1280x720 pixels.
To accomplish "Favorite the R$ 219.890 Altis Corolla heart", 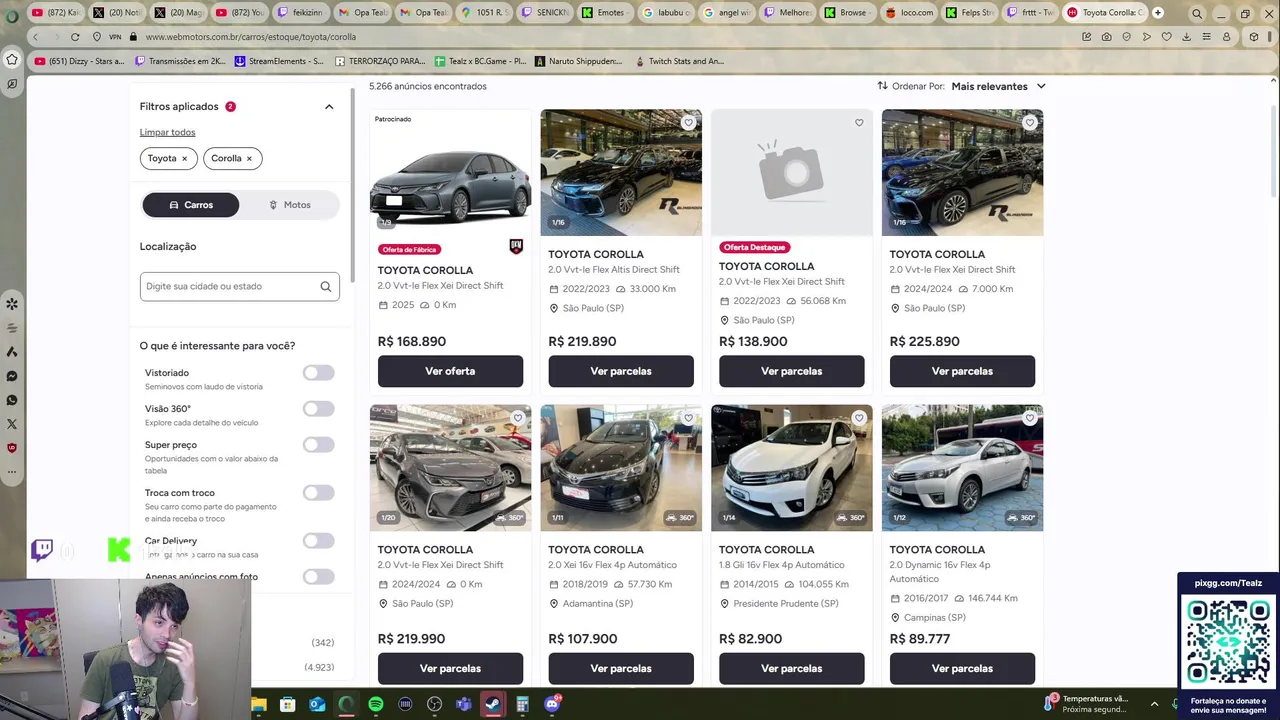I will click(x=688, y=123).
